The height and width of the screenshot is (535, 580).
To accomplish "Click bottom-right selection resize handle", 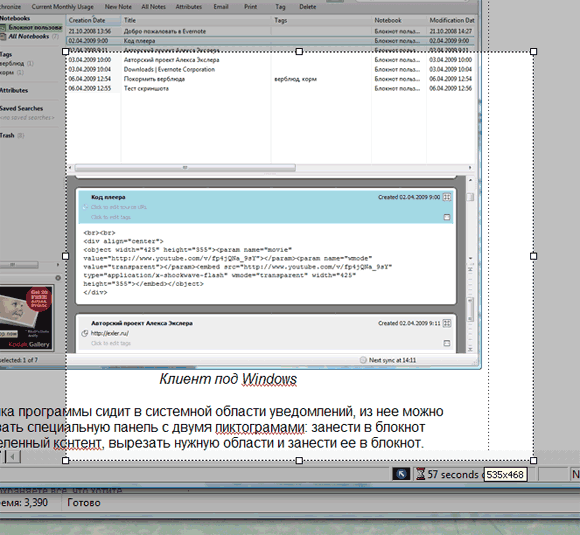I will click(x=533, y=460).
